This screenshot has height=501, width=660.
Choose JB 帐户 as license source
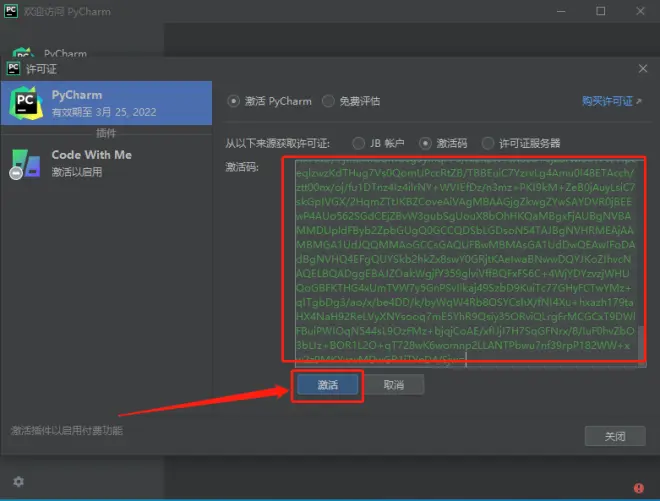click(358, 143)
